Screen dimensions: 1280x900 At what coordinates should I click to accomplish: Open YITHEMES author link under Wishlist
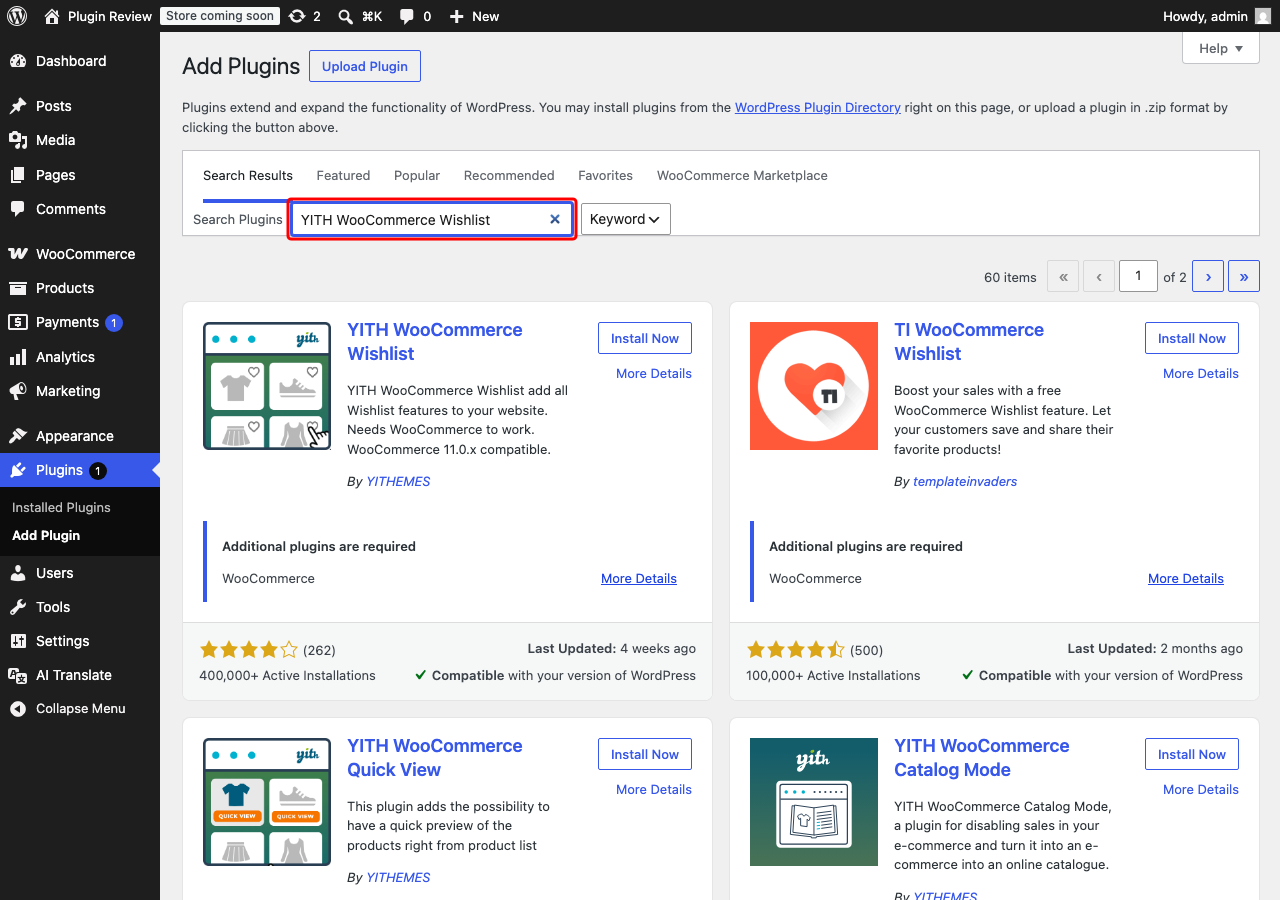pos(398,481)
